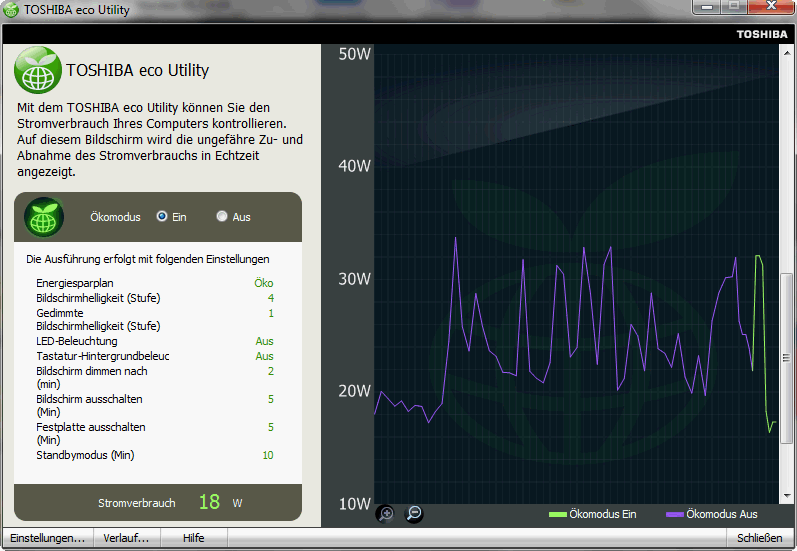
Task: Click the Ökomodus globe icon
Action: [x=44, y=217]
